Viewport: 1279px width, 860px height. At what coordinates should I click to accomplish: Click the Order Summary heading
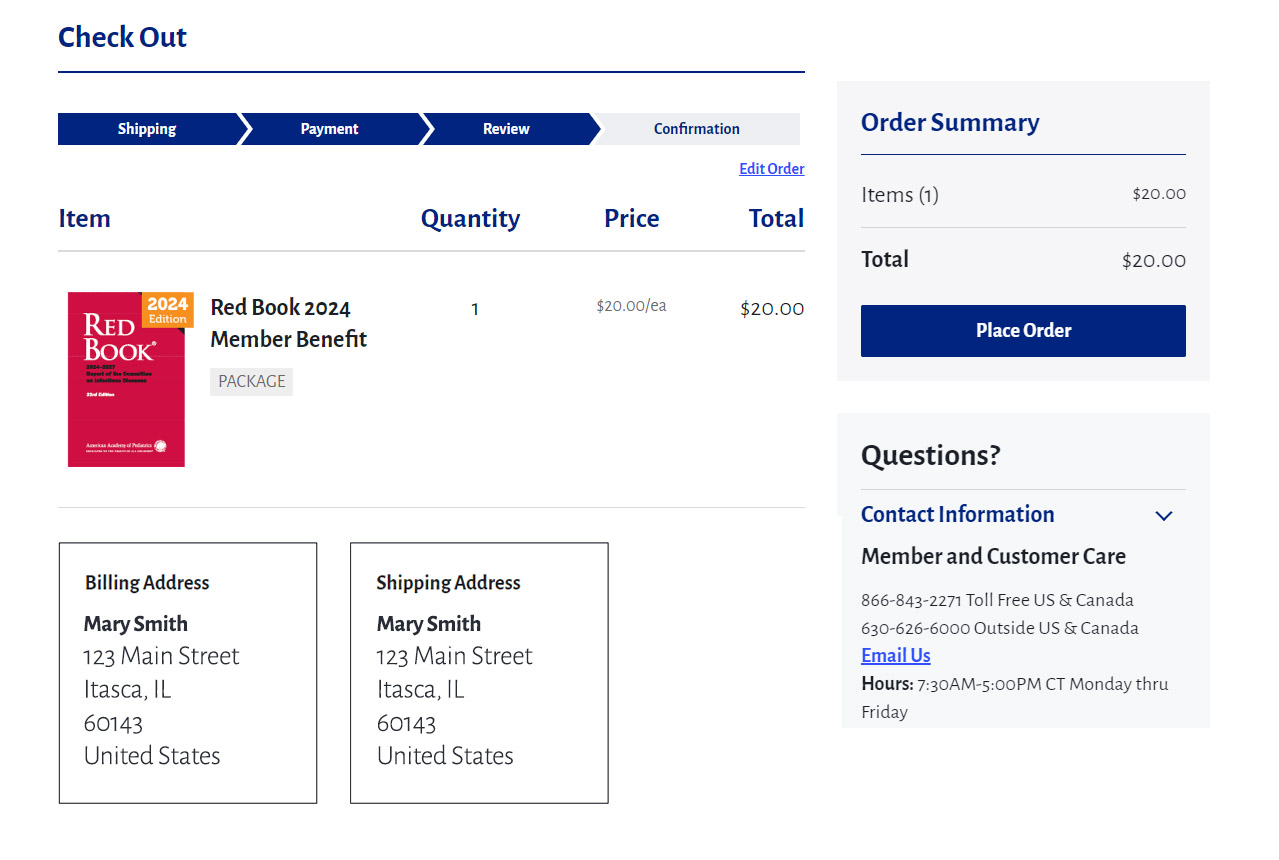pos(949,123)
